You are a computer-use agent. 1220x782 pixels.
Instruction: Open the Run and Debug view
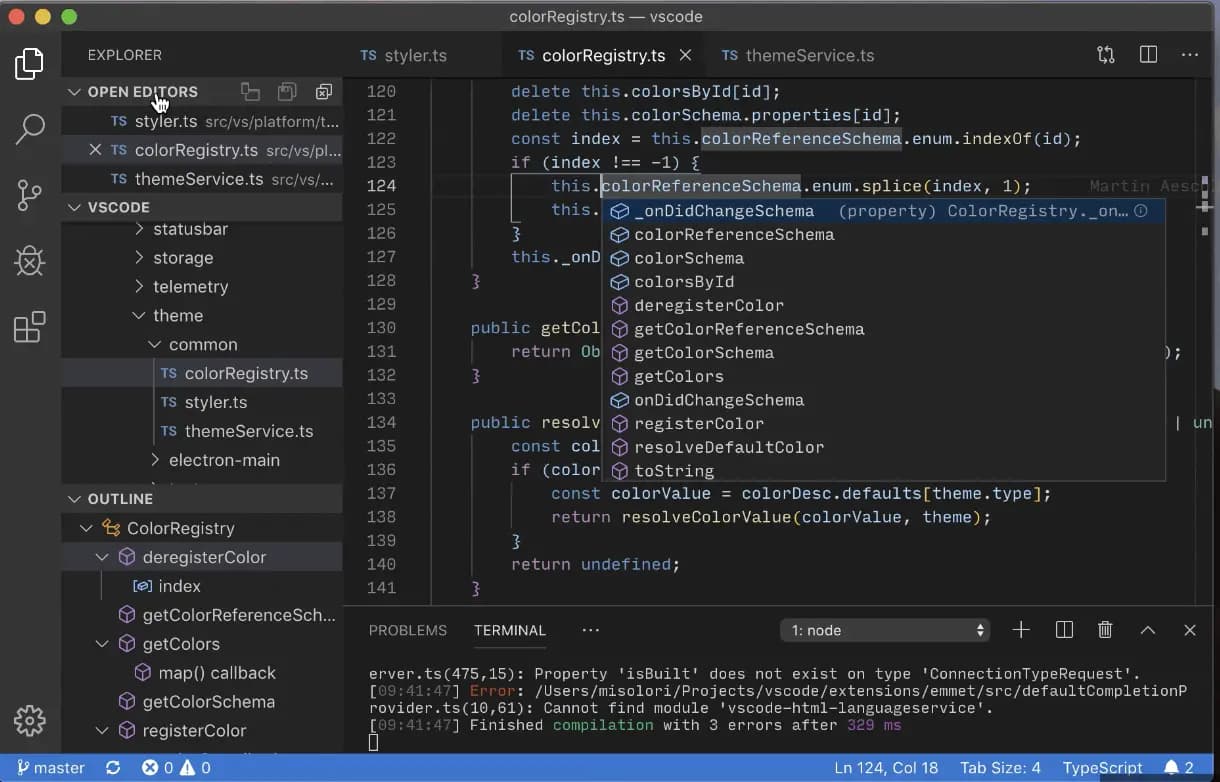pyautogui.click(x=29, y=261)
